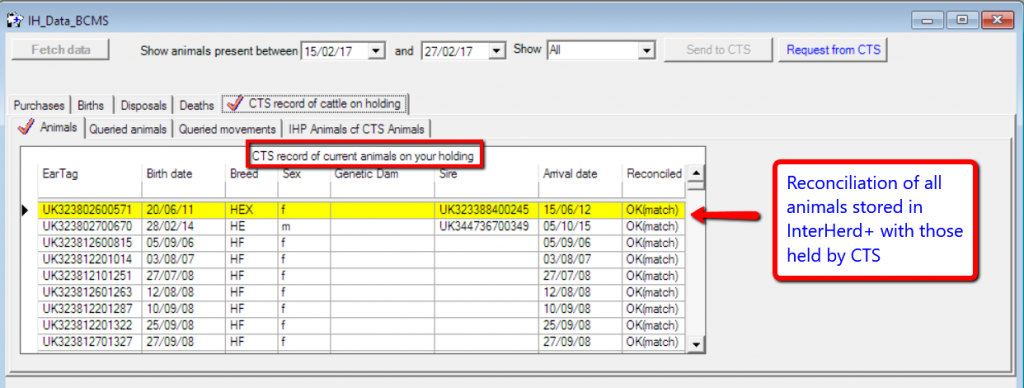Select the Queried movements sub-tab
The height and width of the screenshot is (388, 1024).
point(227,129)
